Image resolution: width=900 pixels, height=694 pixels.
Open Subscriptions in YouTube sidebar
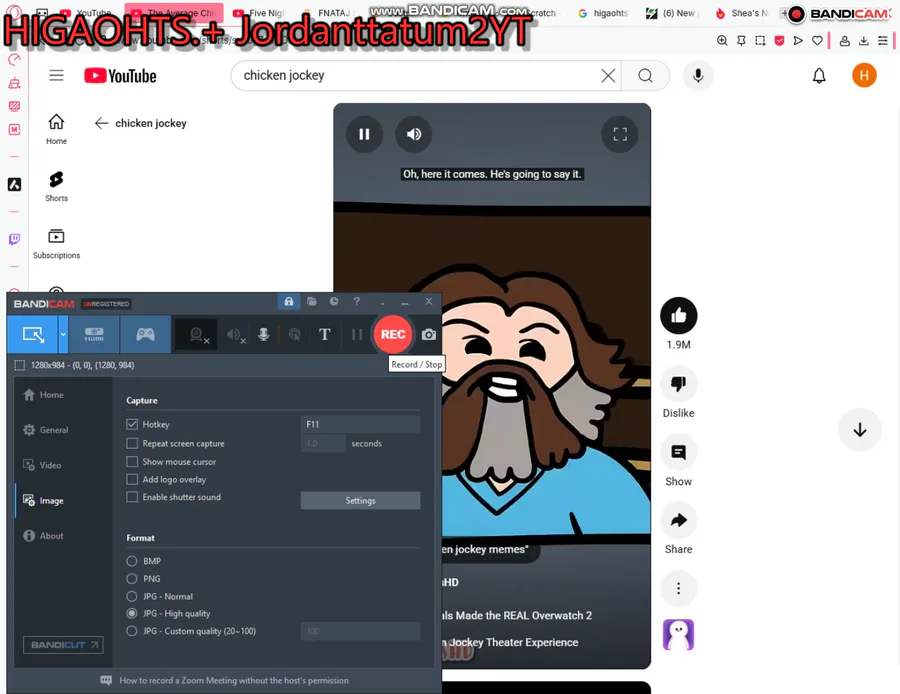pos(56,243)
